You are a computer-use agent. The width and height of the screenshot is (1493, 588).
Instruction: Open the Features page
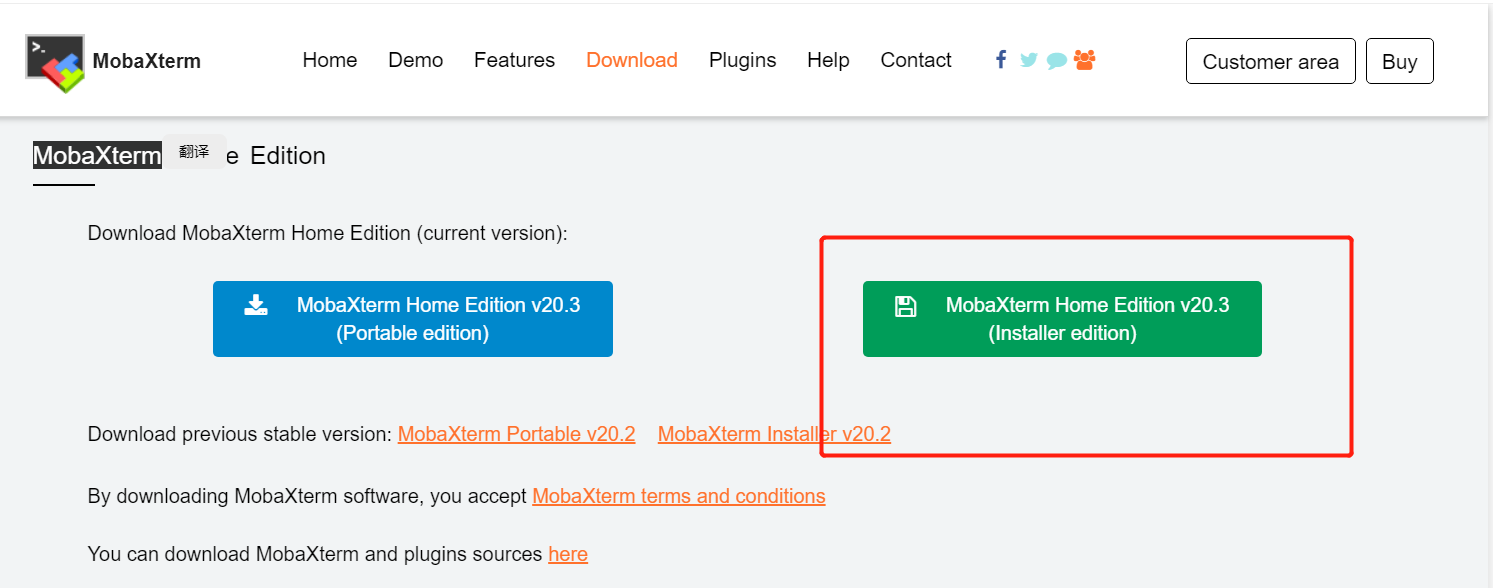click(514, 60)
